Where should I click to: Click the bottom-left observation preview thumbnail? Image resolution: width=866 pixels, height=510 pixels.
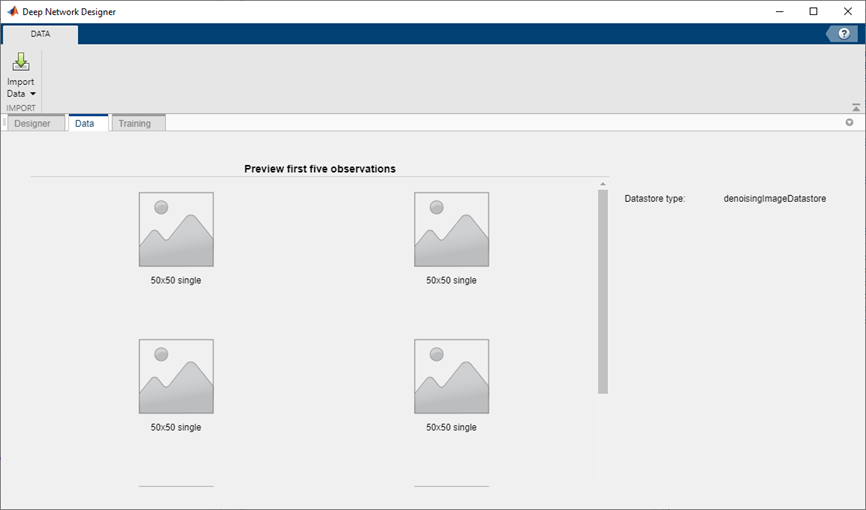coord(176,376)
